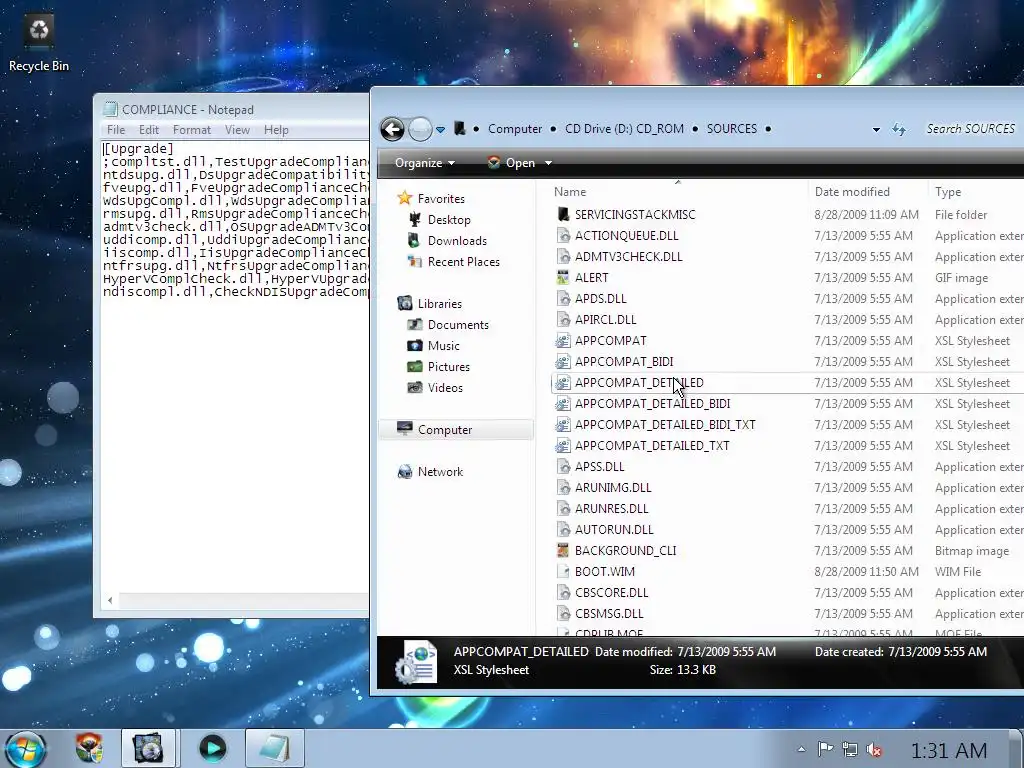Select ADMTV3CHECK.DLL file

(x=628, y=257)
